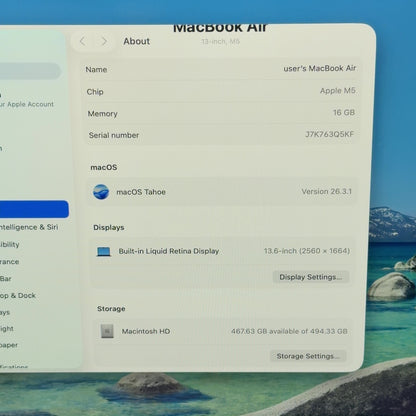
Task: Go forward with the right chevron arrow
Action: pyautogui.click(x=104, y=41)
